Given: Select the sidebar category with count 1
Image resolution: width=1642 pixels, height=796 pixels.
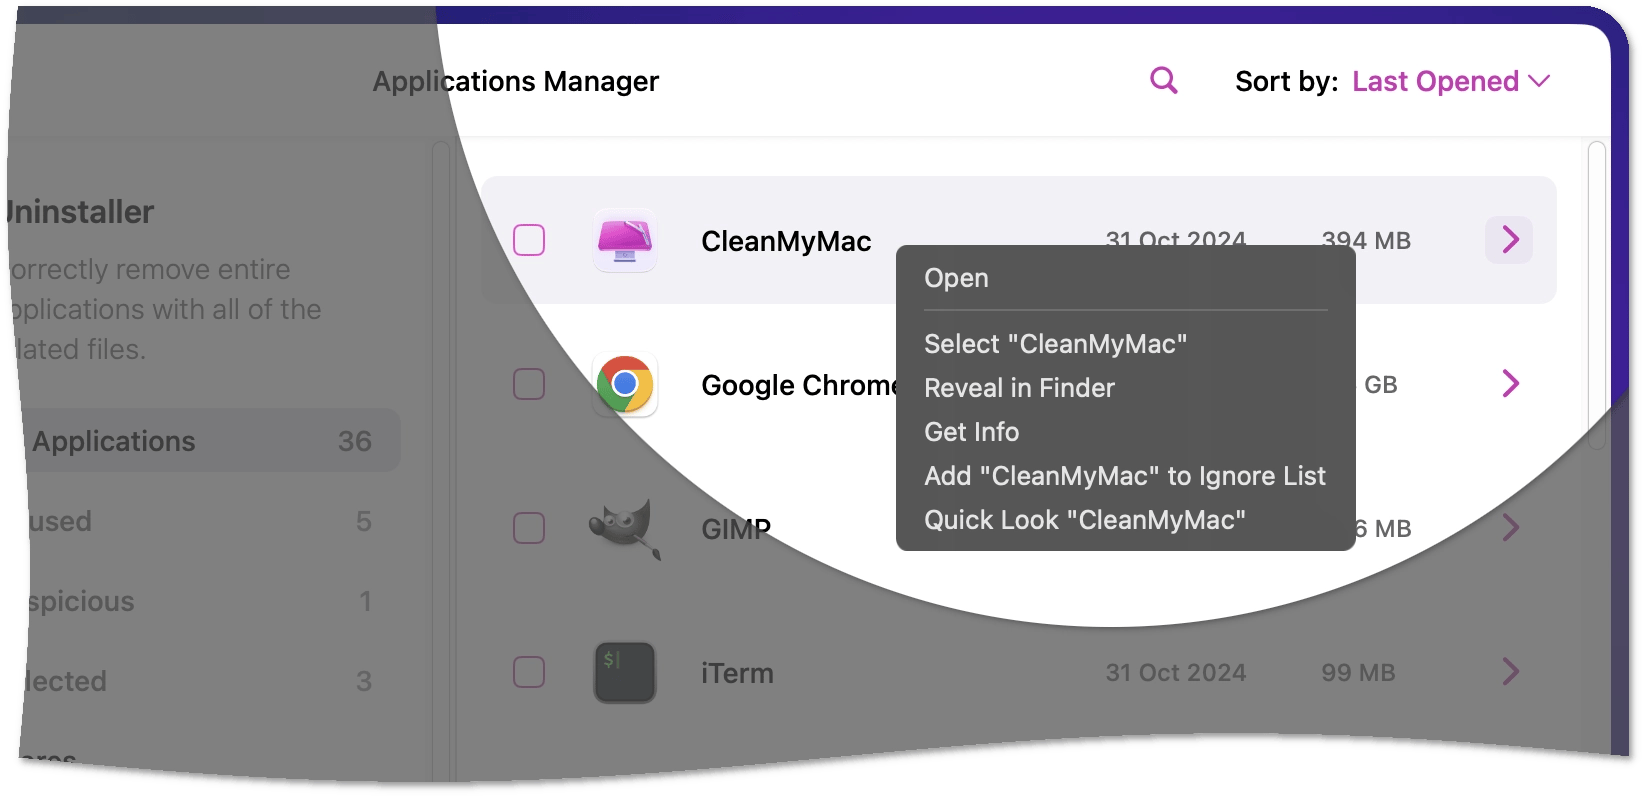Looking at the screenshot, I should point(210,601).
